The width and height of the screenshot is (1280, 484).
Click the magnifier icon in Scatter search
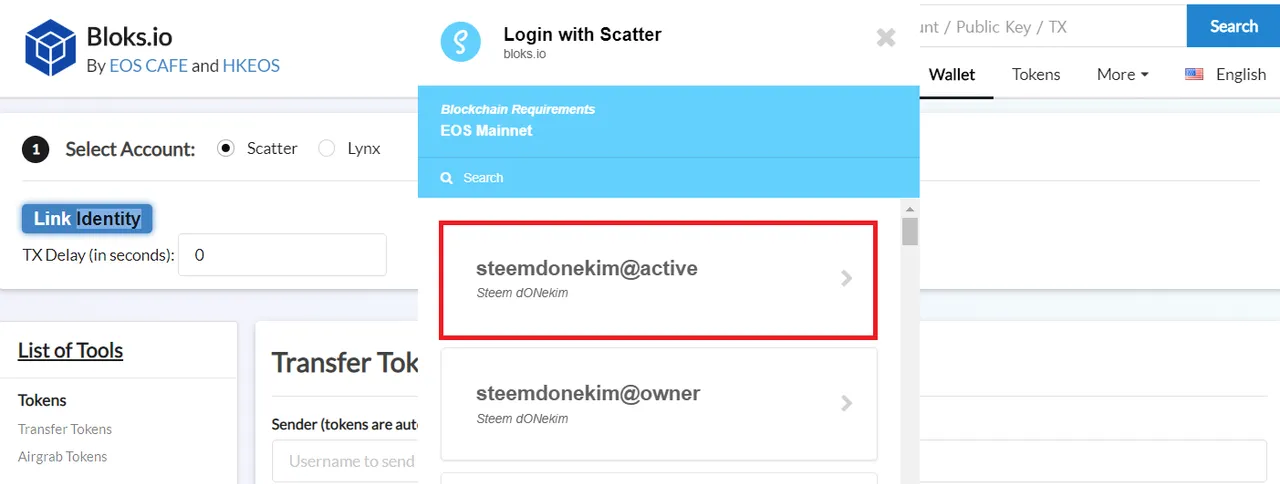[x=447, y=178]
